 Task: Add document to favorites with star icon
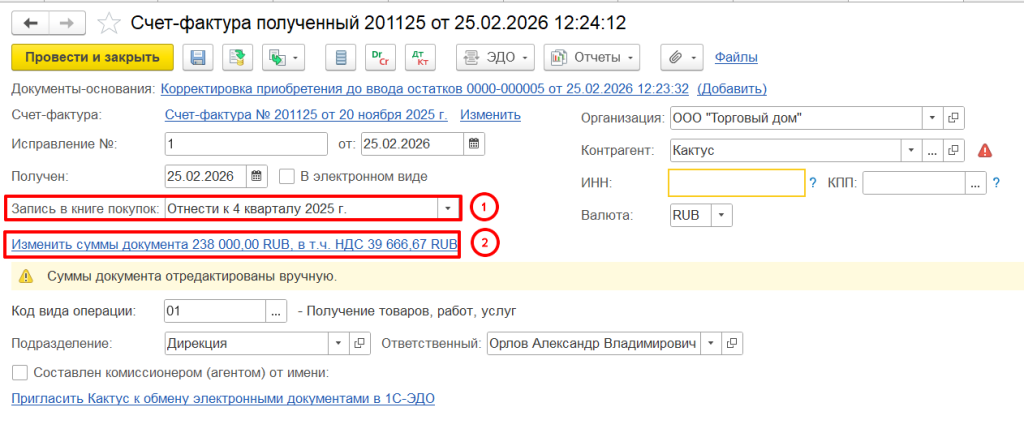tap(109, 24)
